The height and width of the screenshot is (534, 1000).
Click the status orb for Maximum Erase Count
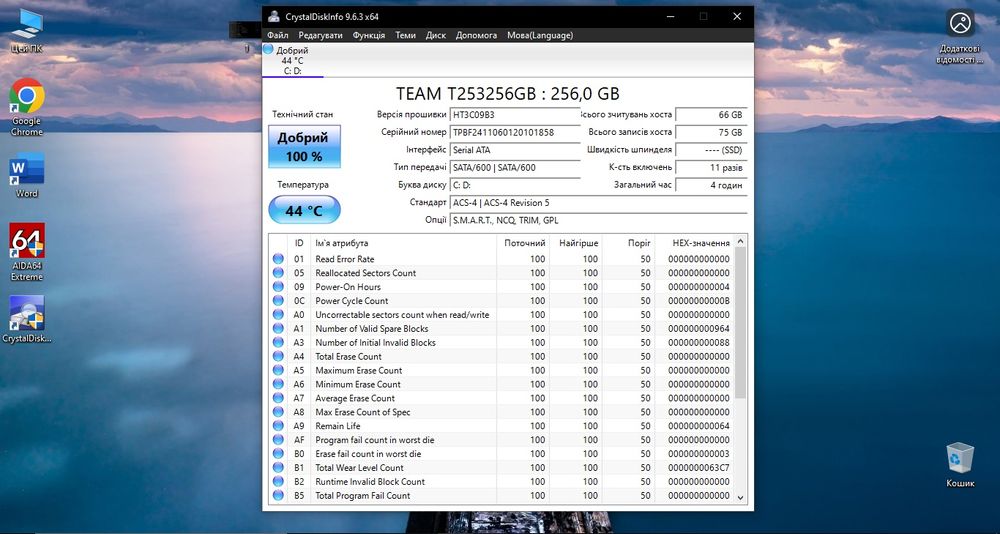pyautogui.click(x=278, y=370)
